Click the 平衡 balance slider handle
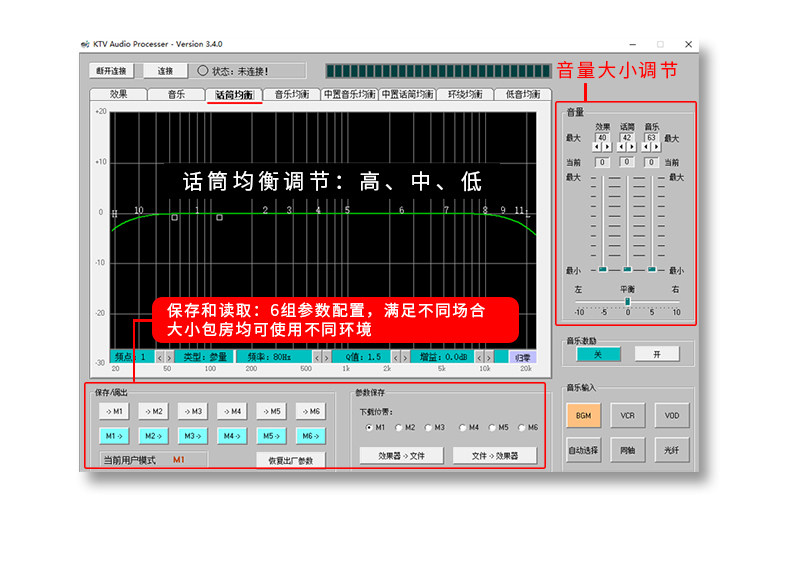790x582 pixels. pos(628,301)
